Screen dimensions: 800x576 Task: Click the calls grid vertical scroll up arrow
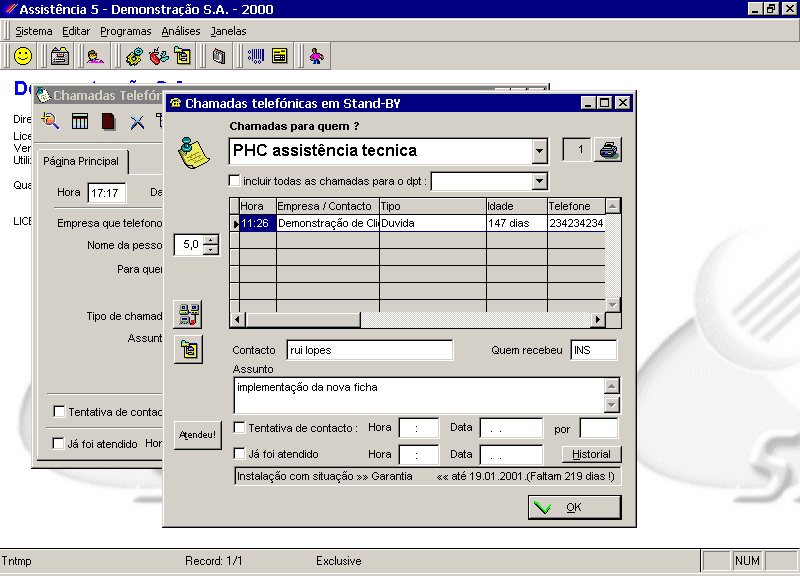(613, 206)
